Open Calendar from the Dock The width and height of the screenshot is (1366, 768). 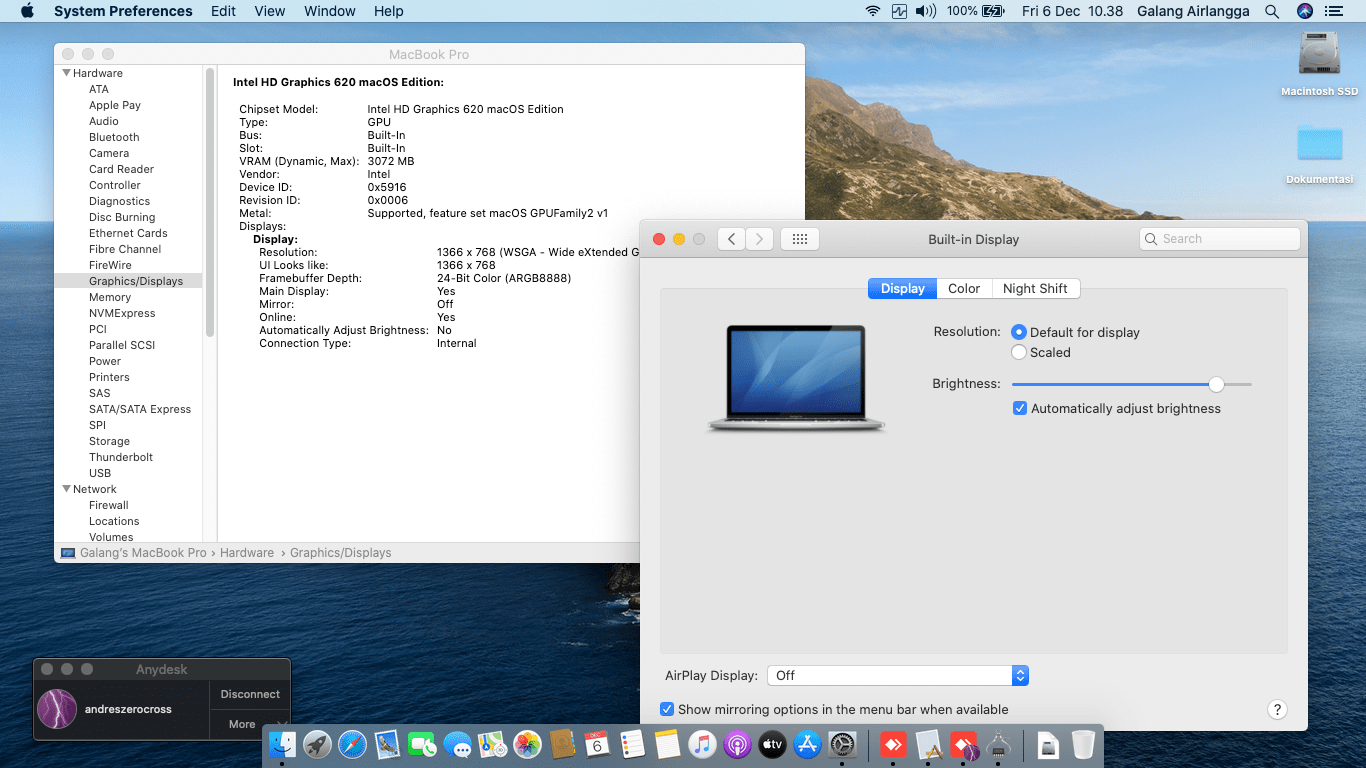[x=597, y=744]
